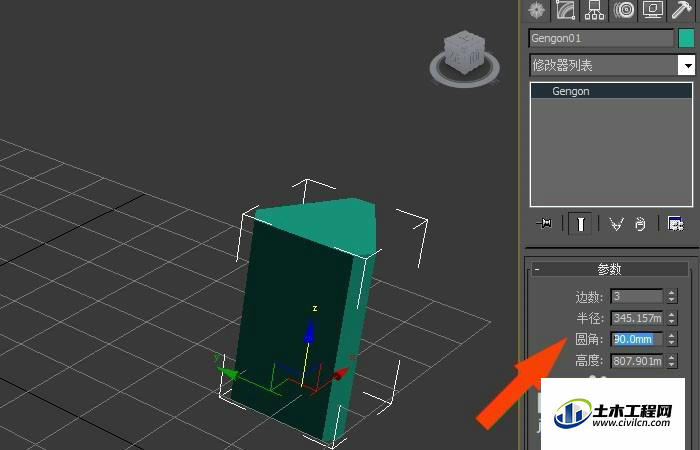Viewport: 700px width, 450px height.
Task: Click the 边数 spinner arrows
Action: tap(672, 296)
